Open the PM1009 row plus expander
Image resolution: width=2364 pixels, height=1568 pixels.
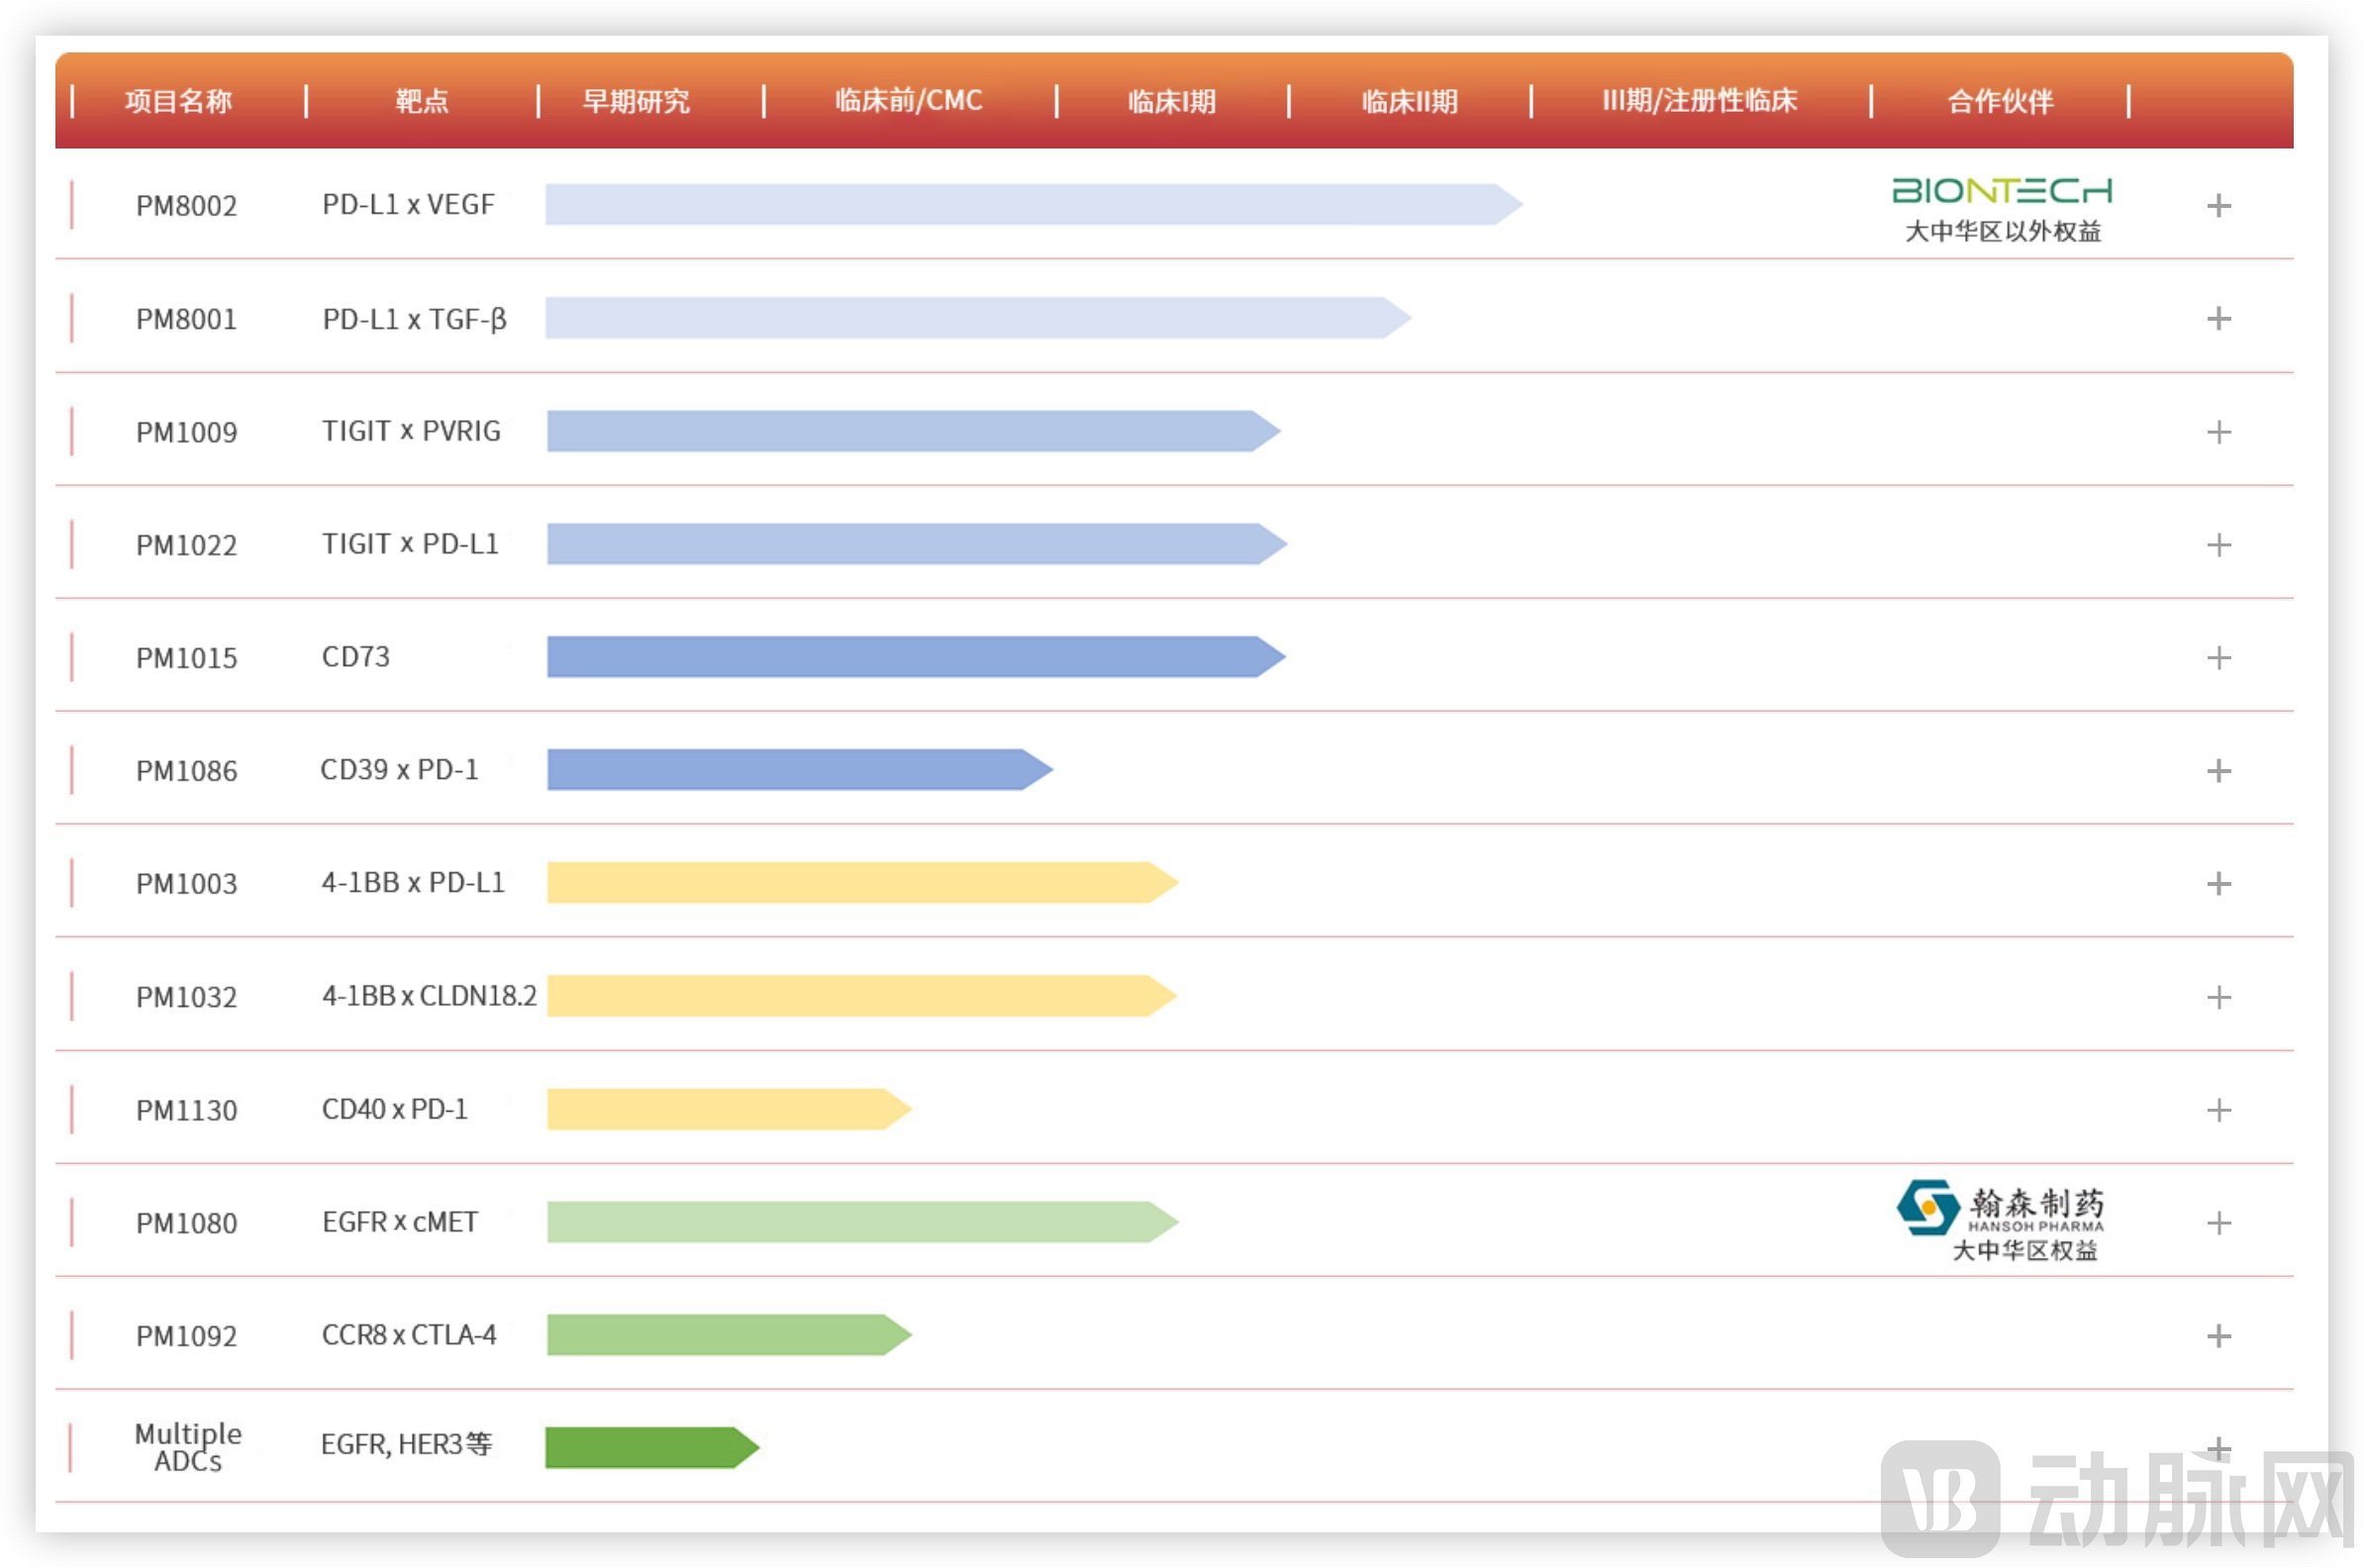coord(2218,432)
